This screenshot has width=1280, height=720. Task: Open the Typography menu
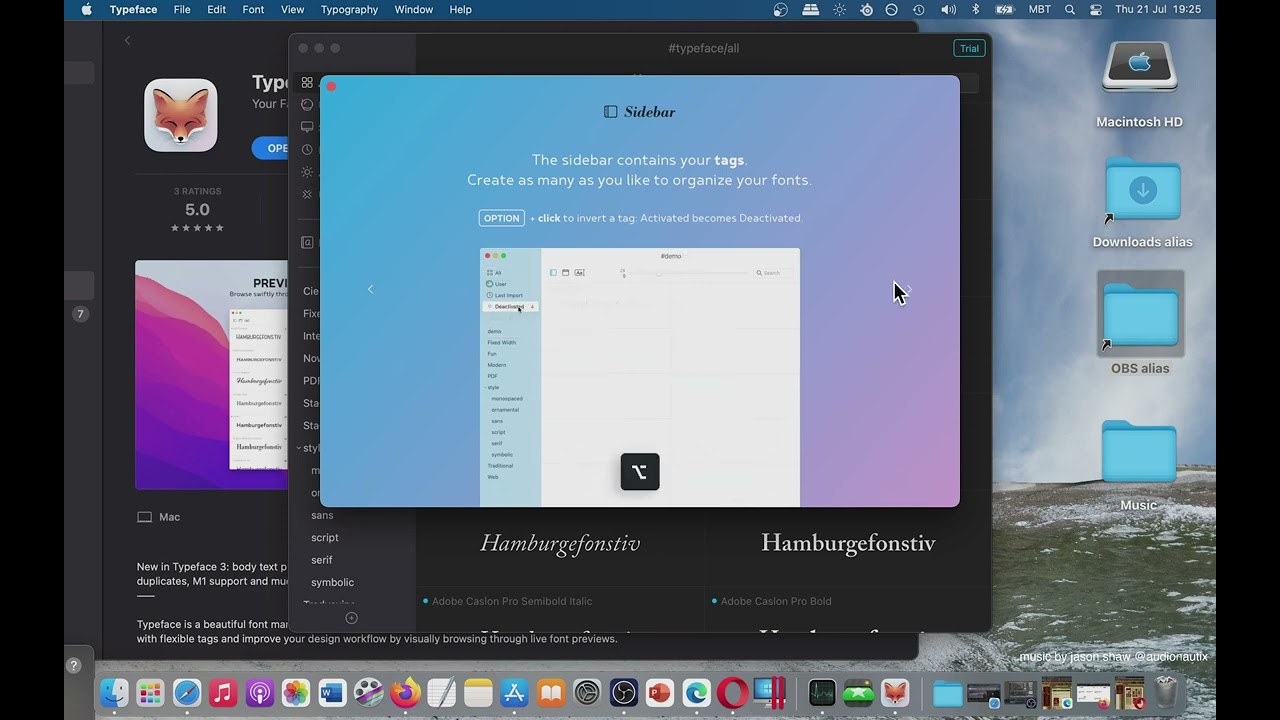tap(349, 9)
